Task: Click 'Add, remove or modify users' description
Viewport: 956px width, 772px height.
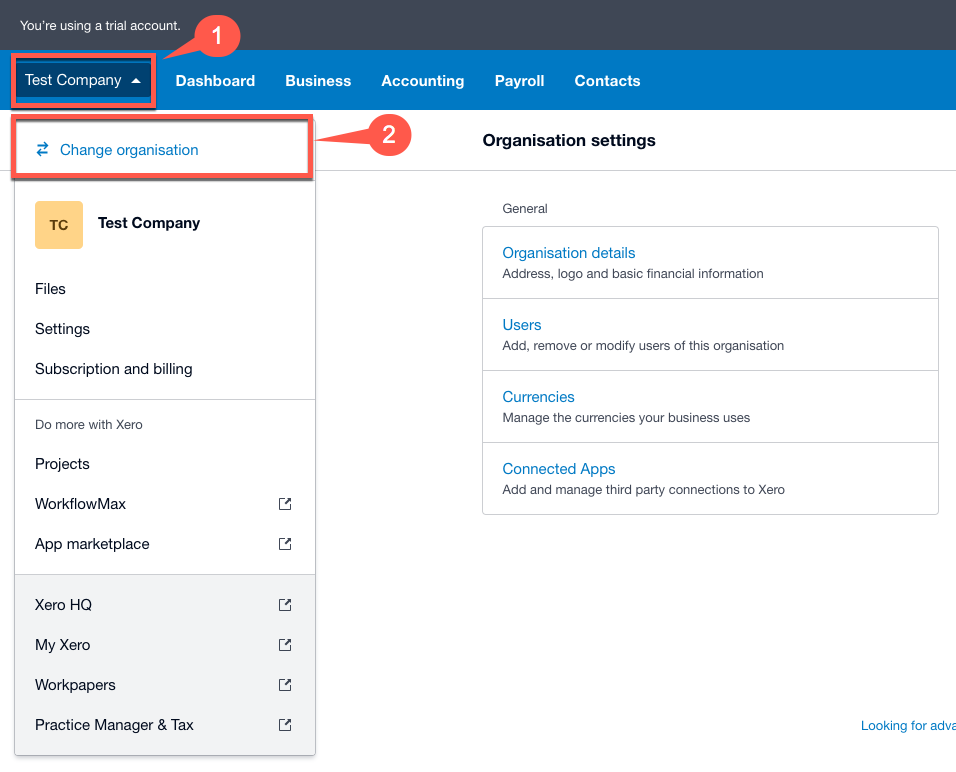Action: (x=643, y=346)
